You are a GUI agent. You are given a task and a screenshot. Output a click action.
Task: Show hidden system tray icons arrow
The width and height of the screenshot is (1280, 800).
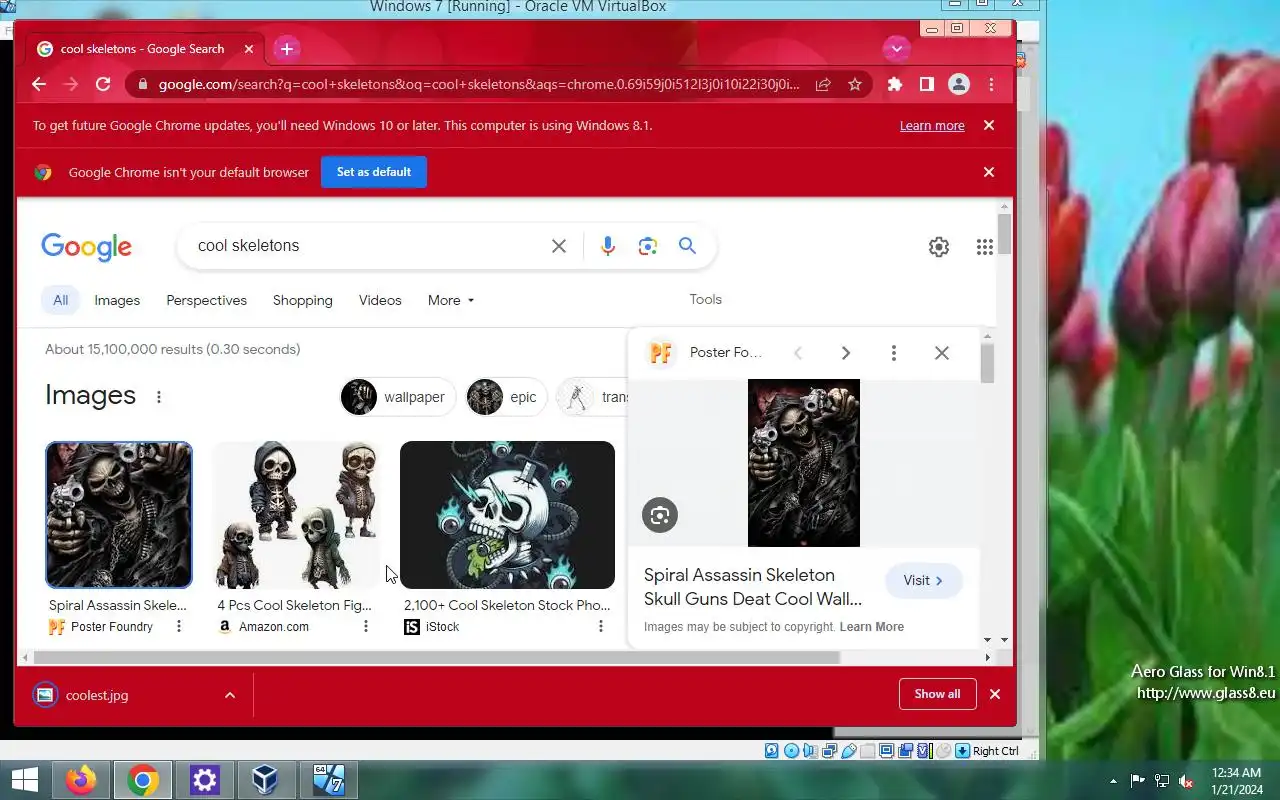pyautogui.click(x=1113, y=781)
